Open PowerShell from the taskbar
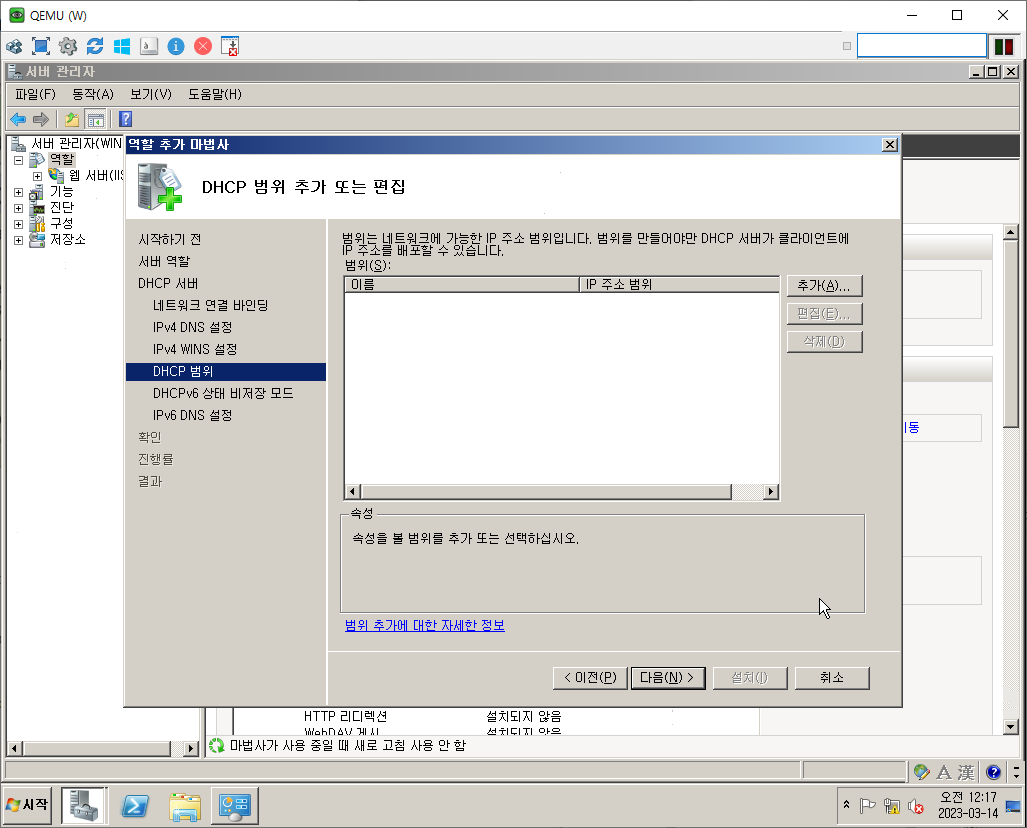Viewport: 1027px width, 828px height. point(135,806)
